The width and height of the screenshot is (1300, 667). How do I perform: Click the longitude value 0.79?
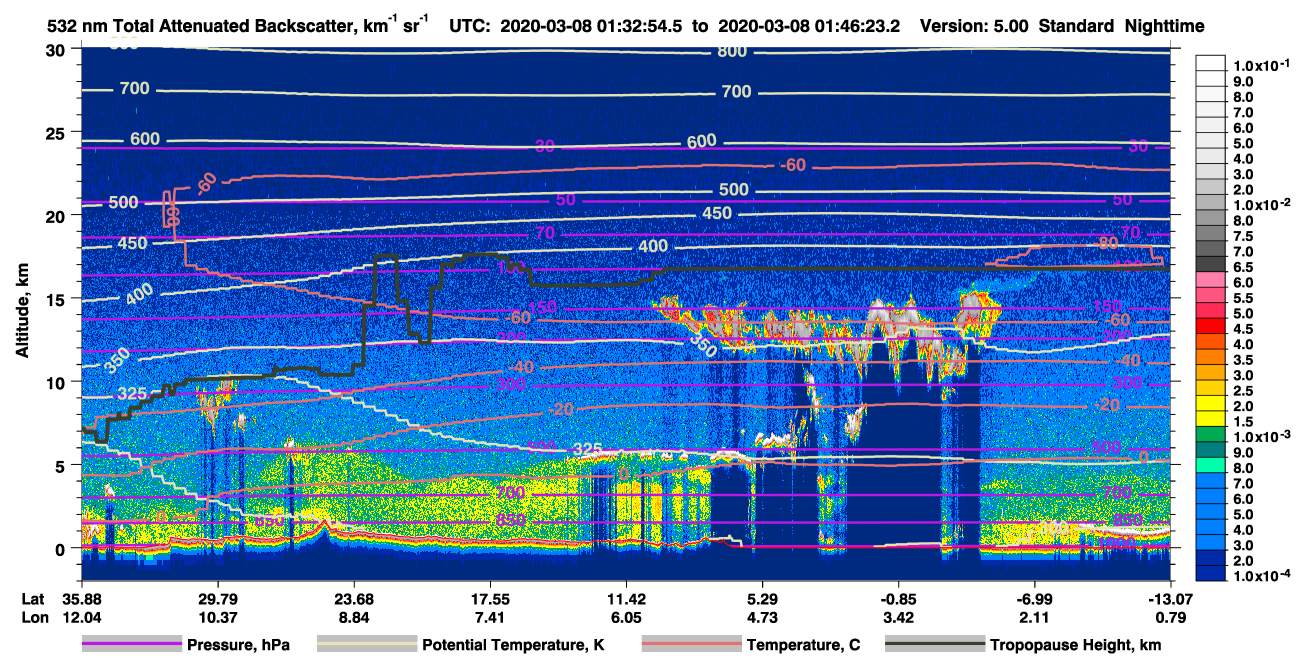(x=1170, y=617)
